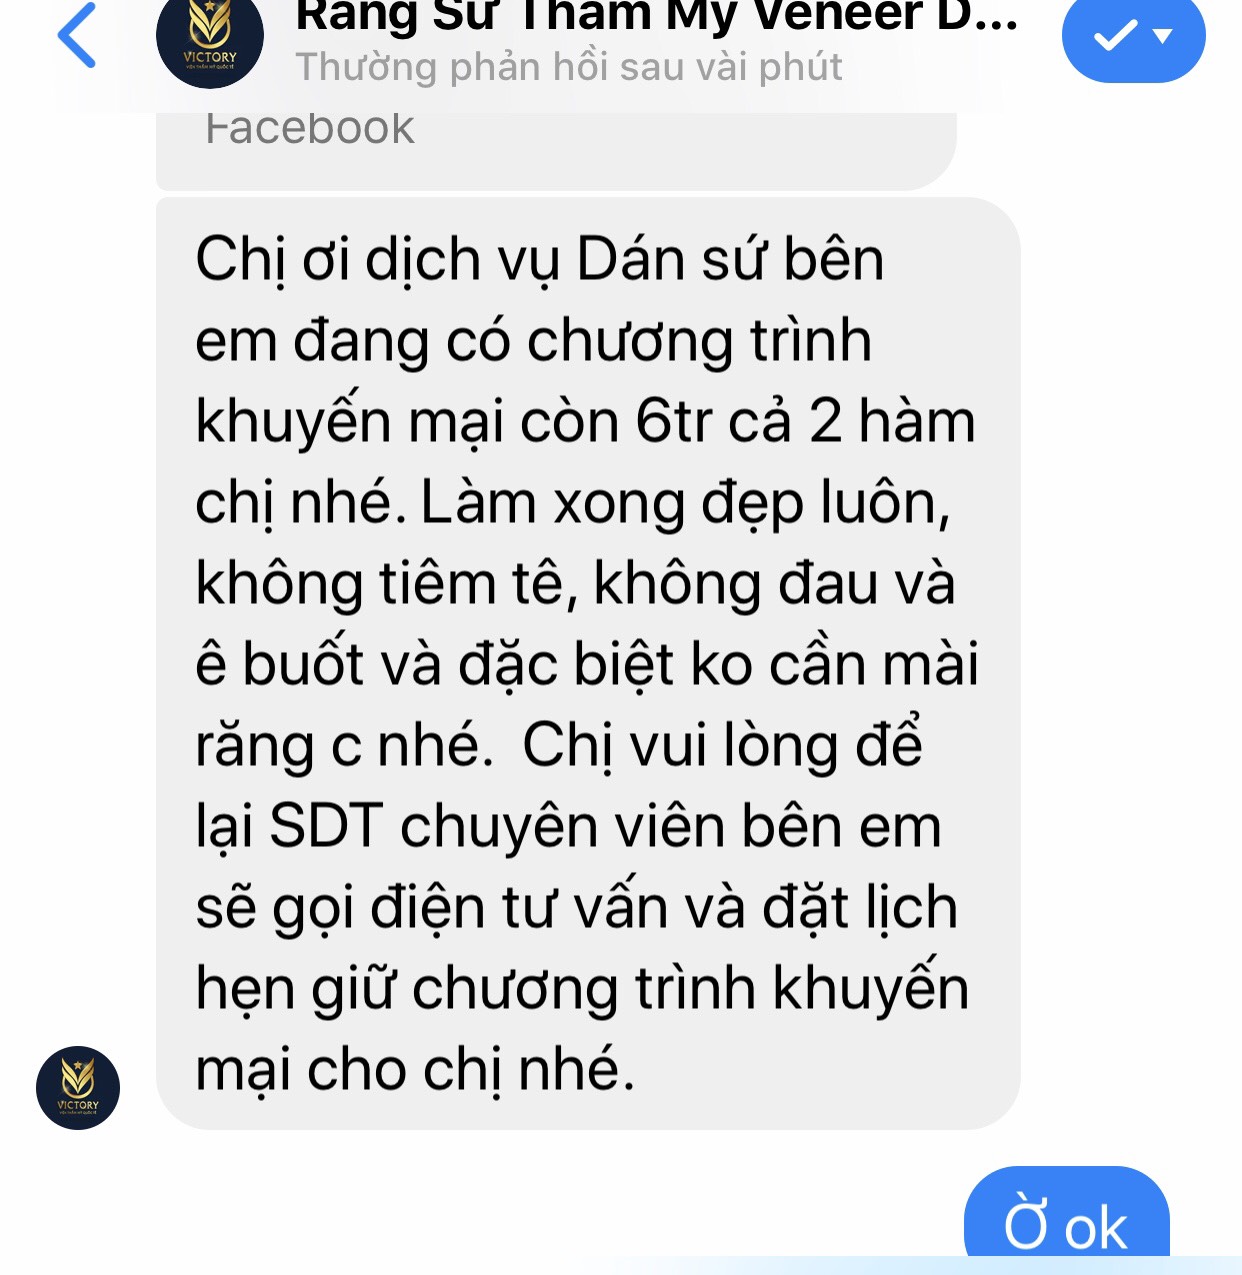The width and height of the screenshot is (1242, 1275).
Task: Click the "em đang có chương trình" line
Action: (x=534, y=341)
